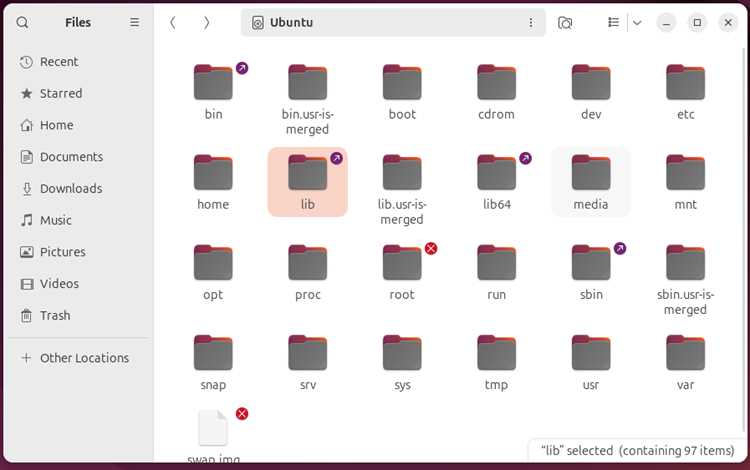Open Music in the sidebar
The image size is (750, 470).
(x=79, y=220)
